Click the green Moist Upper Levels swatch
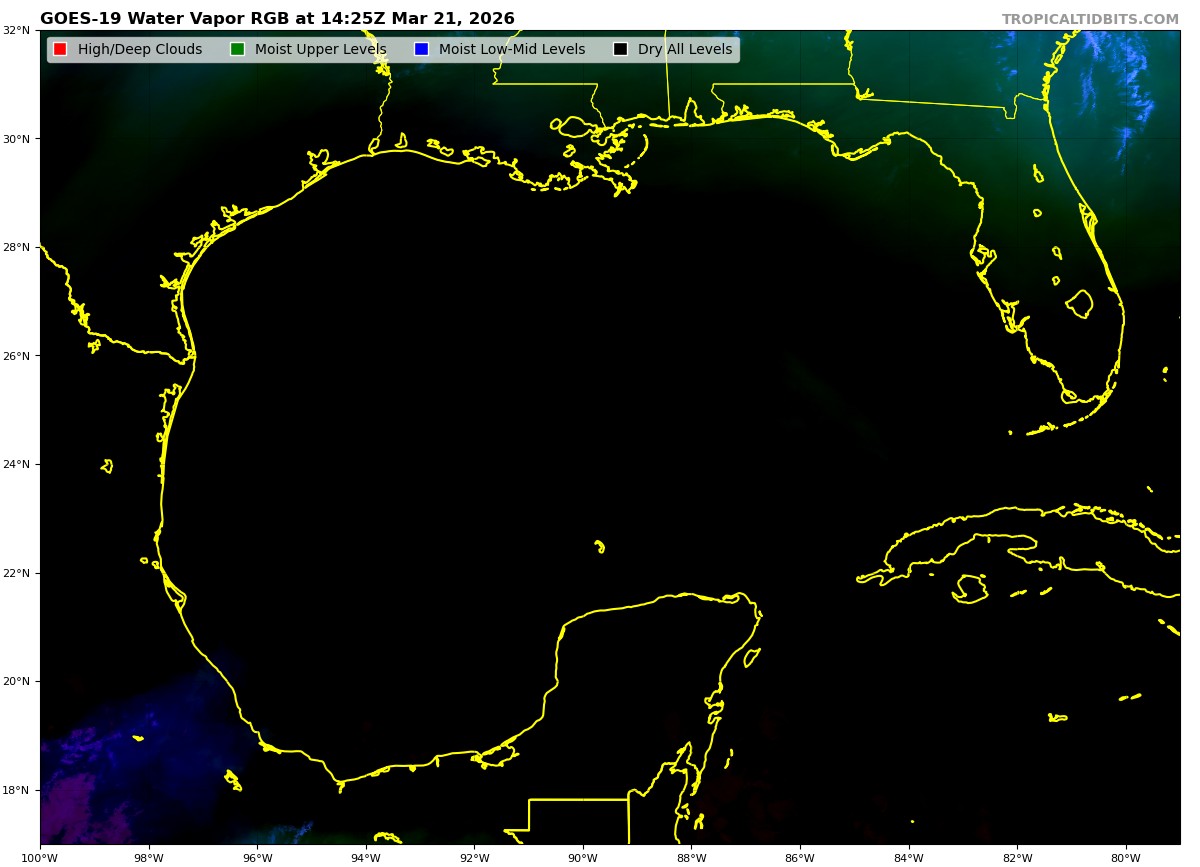Screen dimensions: 1200x867 pos(237,50)
